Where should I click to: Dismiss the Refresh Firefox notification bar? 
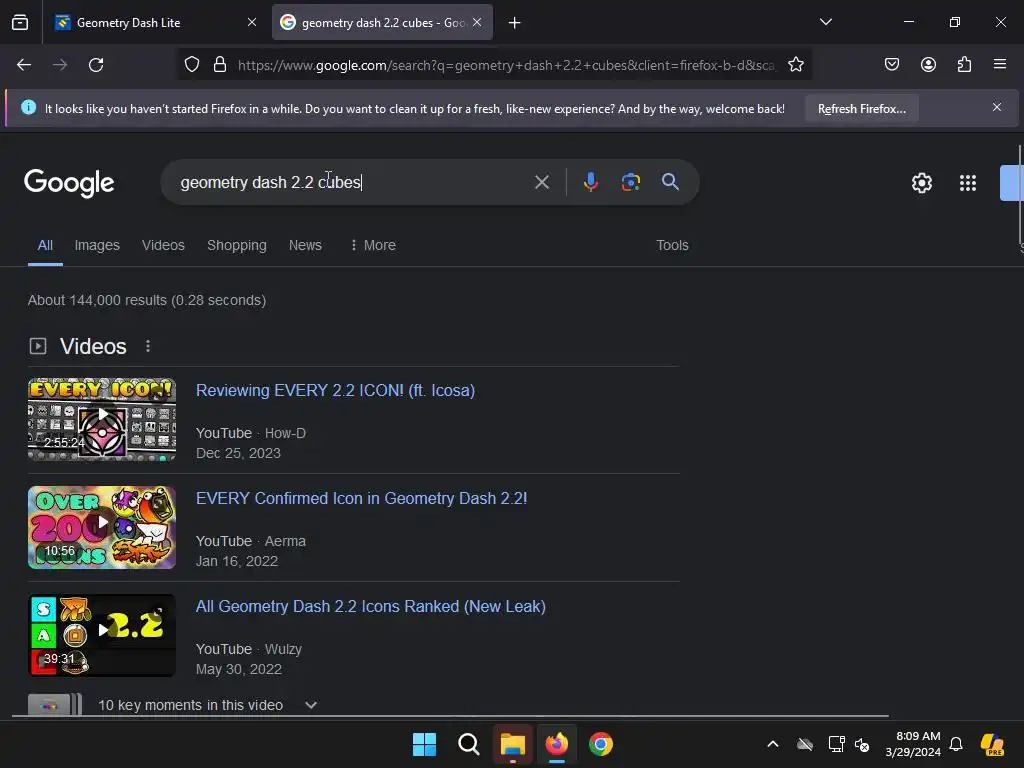pyautogui.click(x=997, y=107)
